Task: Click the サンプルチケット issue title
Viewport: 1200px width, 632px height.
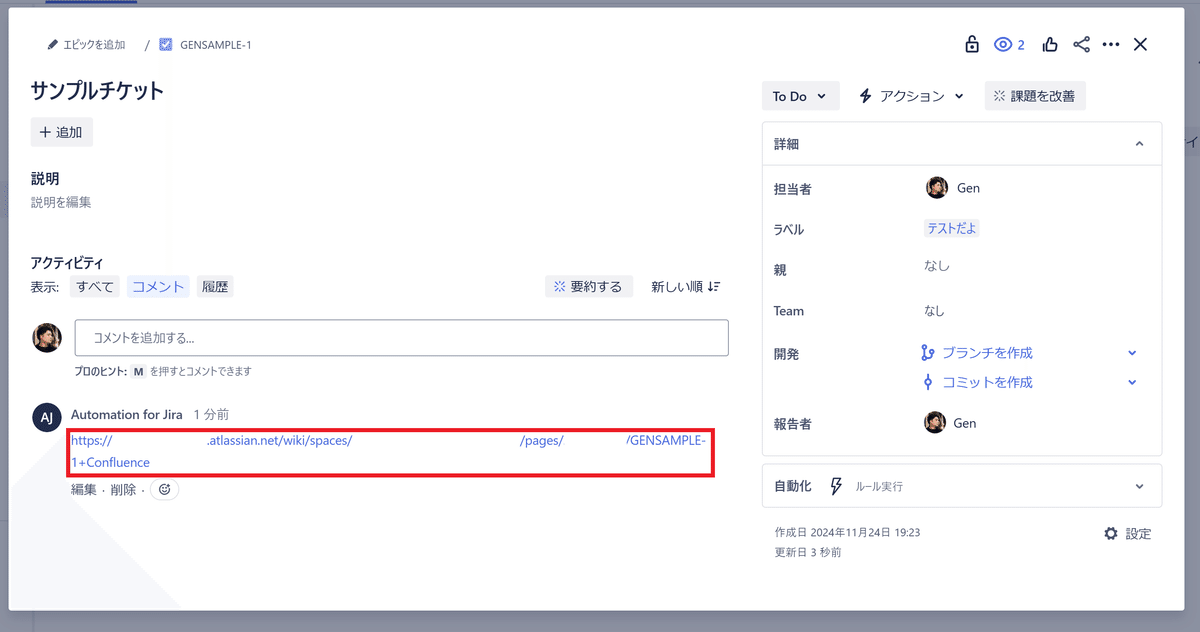Action: [x=98, y=91]
